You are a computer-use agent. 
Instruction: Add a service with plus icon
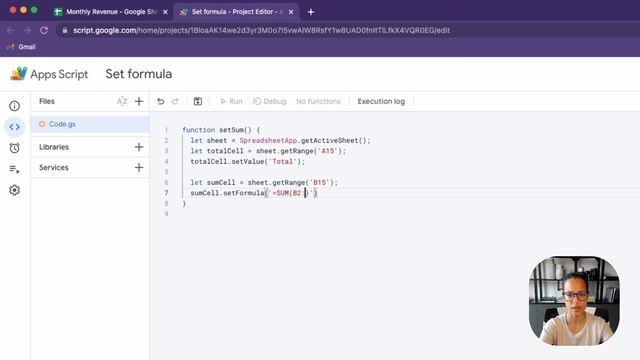tap(139, 167)
